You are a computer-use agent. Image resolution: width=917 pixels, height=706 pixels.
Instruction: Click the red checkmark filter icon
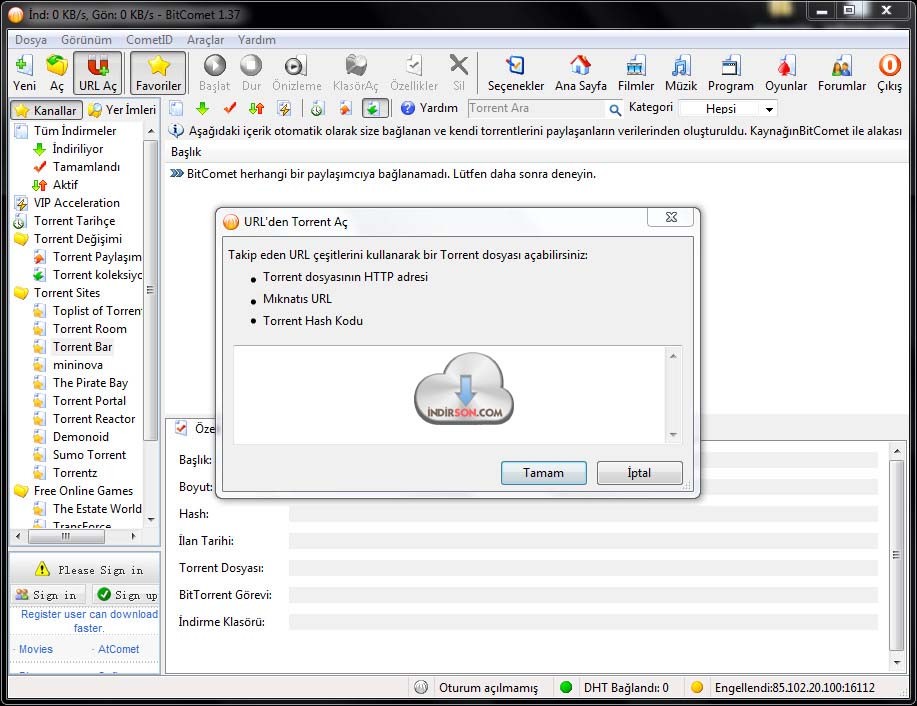[x=230, y=108]
